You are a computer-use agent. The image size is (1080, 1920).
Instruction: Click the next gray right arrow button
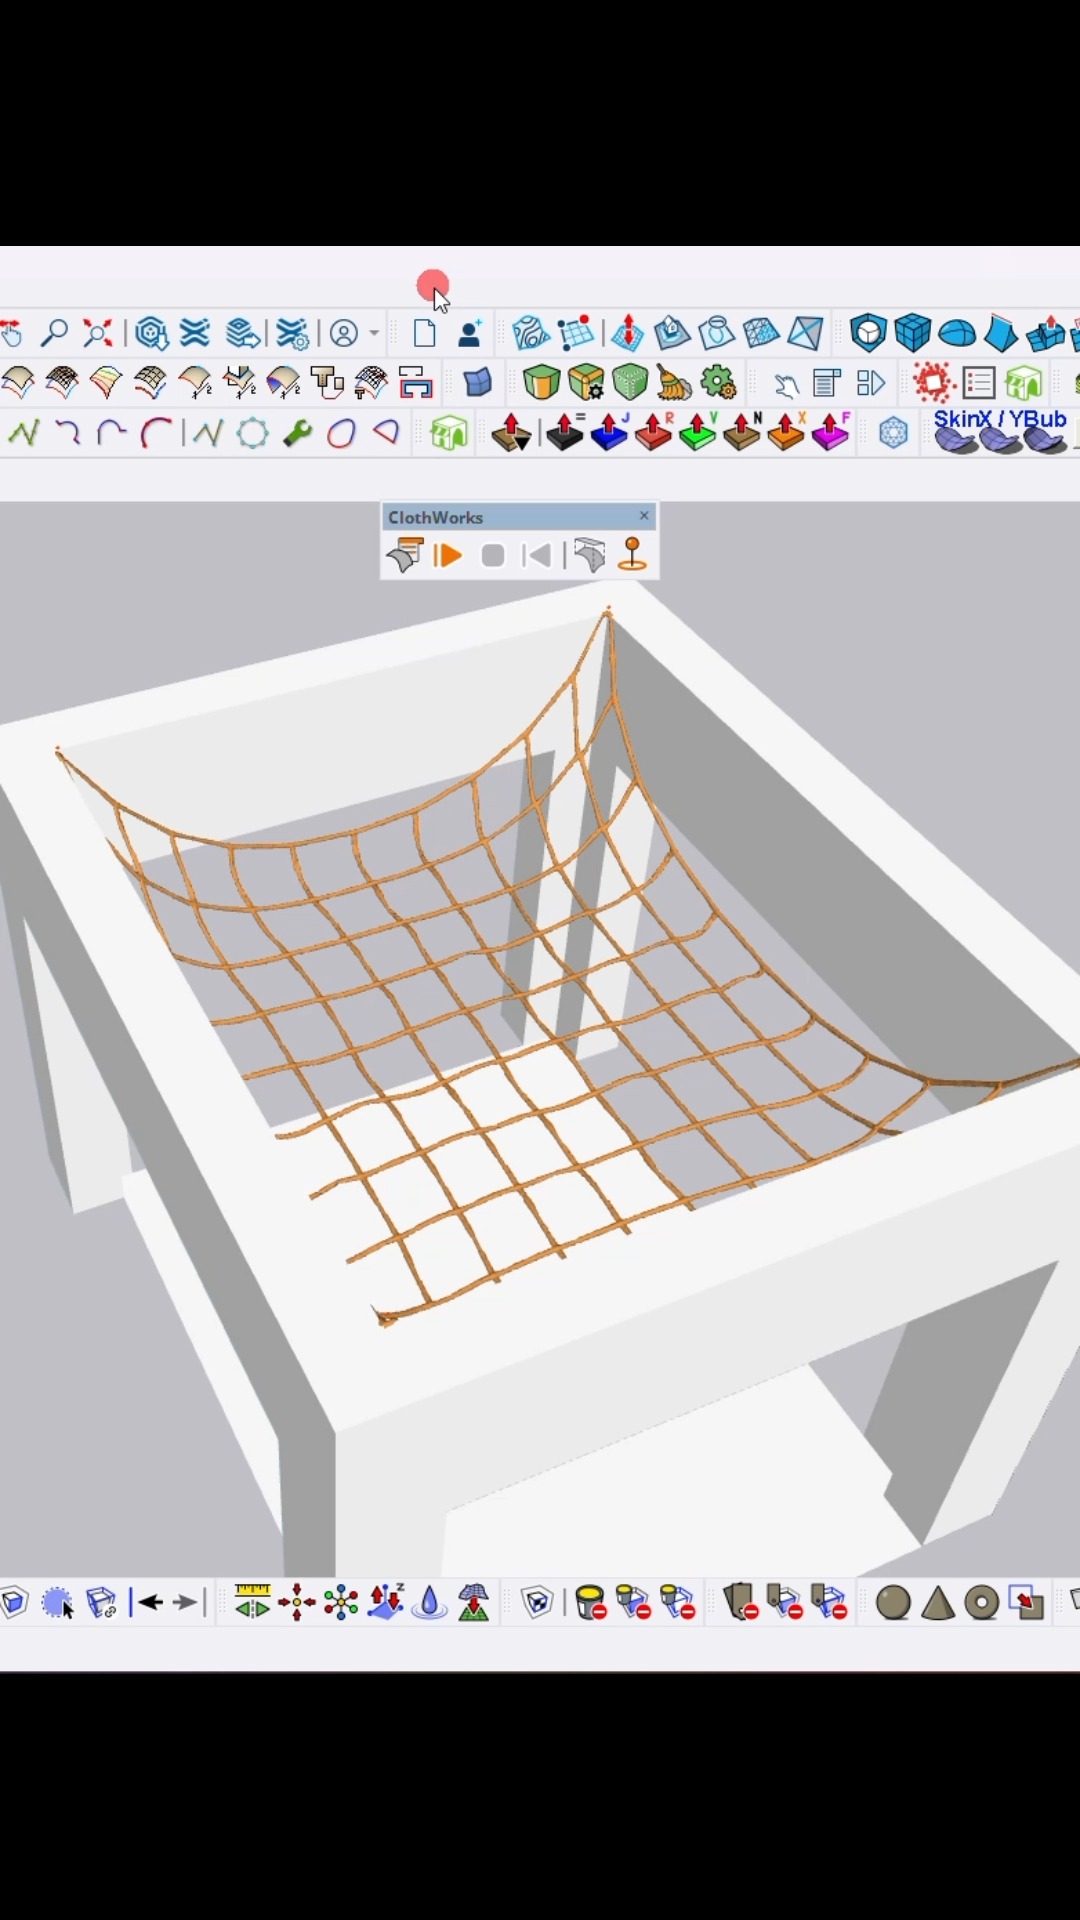pyautogui.click(x=184, y=1602)
